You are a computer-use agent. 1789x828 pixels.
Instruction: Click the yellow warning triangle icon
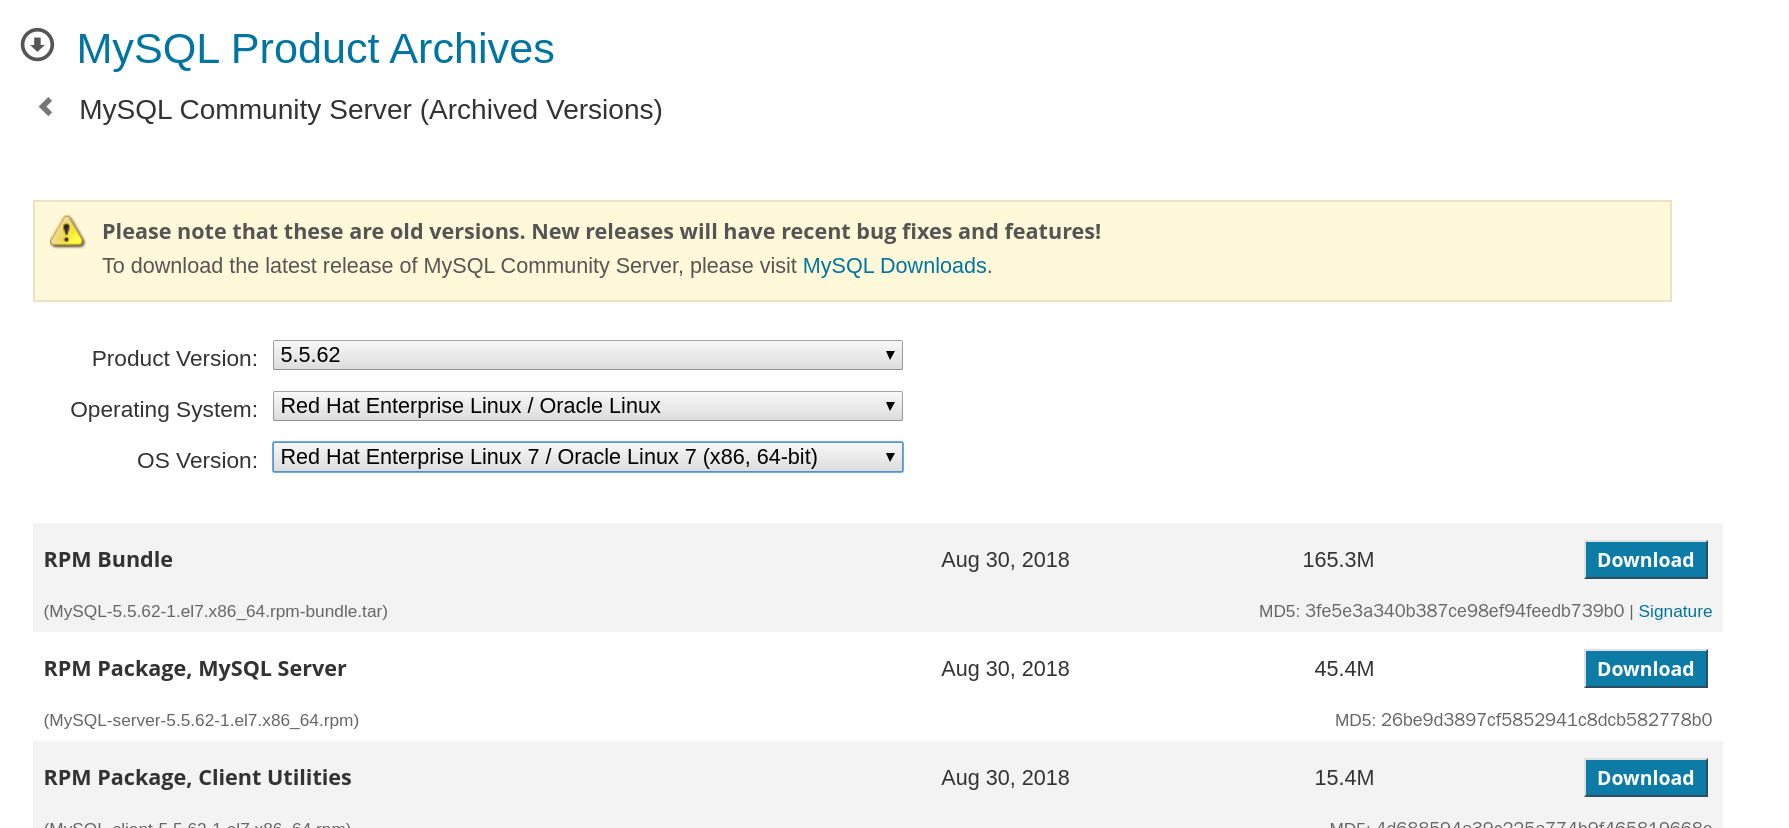pos(67,232)
